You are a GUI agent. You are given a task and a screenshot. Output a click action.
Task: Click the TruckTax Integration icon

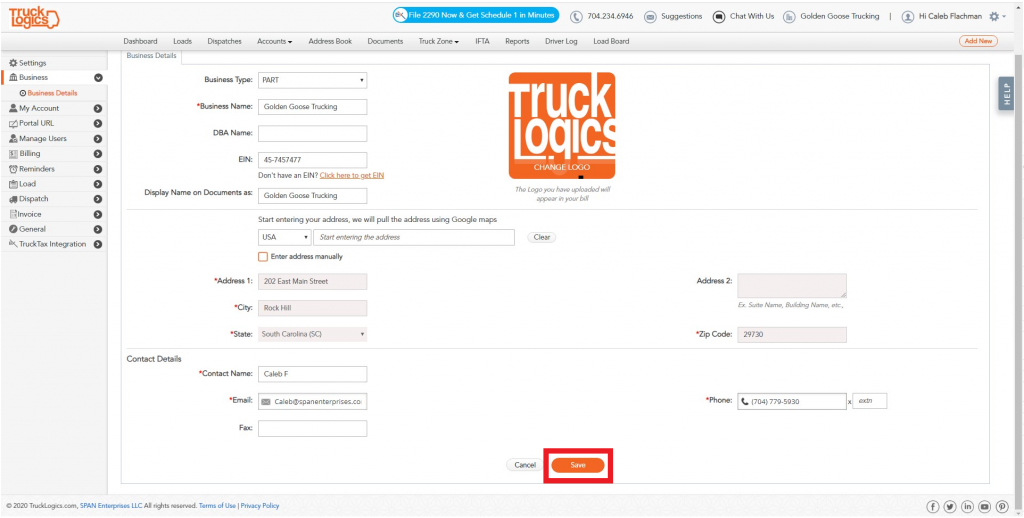coord(13,244)
